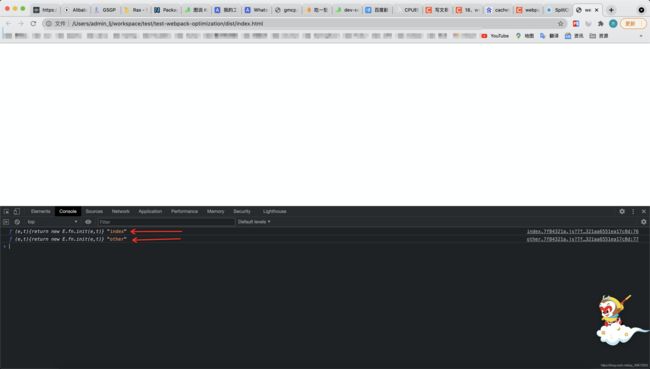650x369 pixels.
Task: Open the Lighthouse tab
Action: coord(274,211)
